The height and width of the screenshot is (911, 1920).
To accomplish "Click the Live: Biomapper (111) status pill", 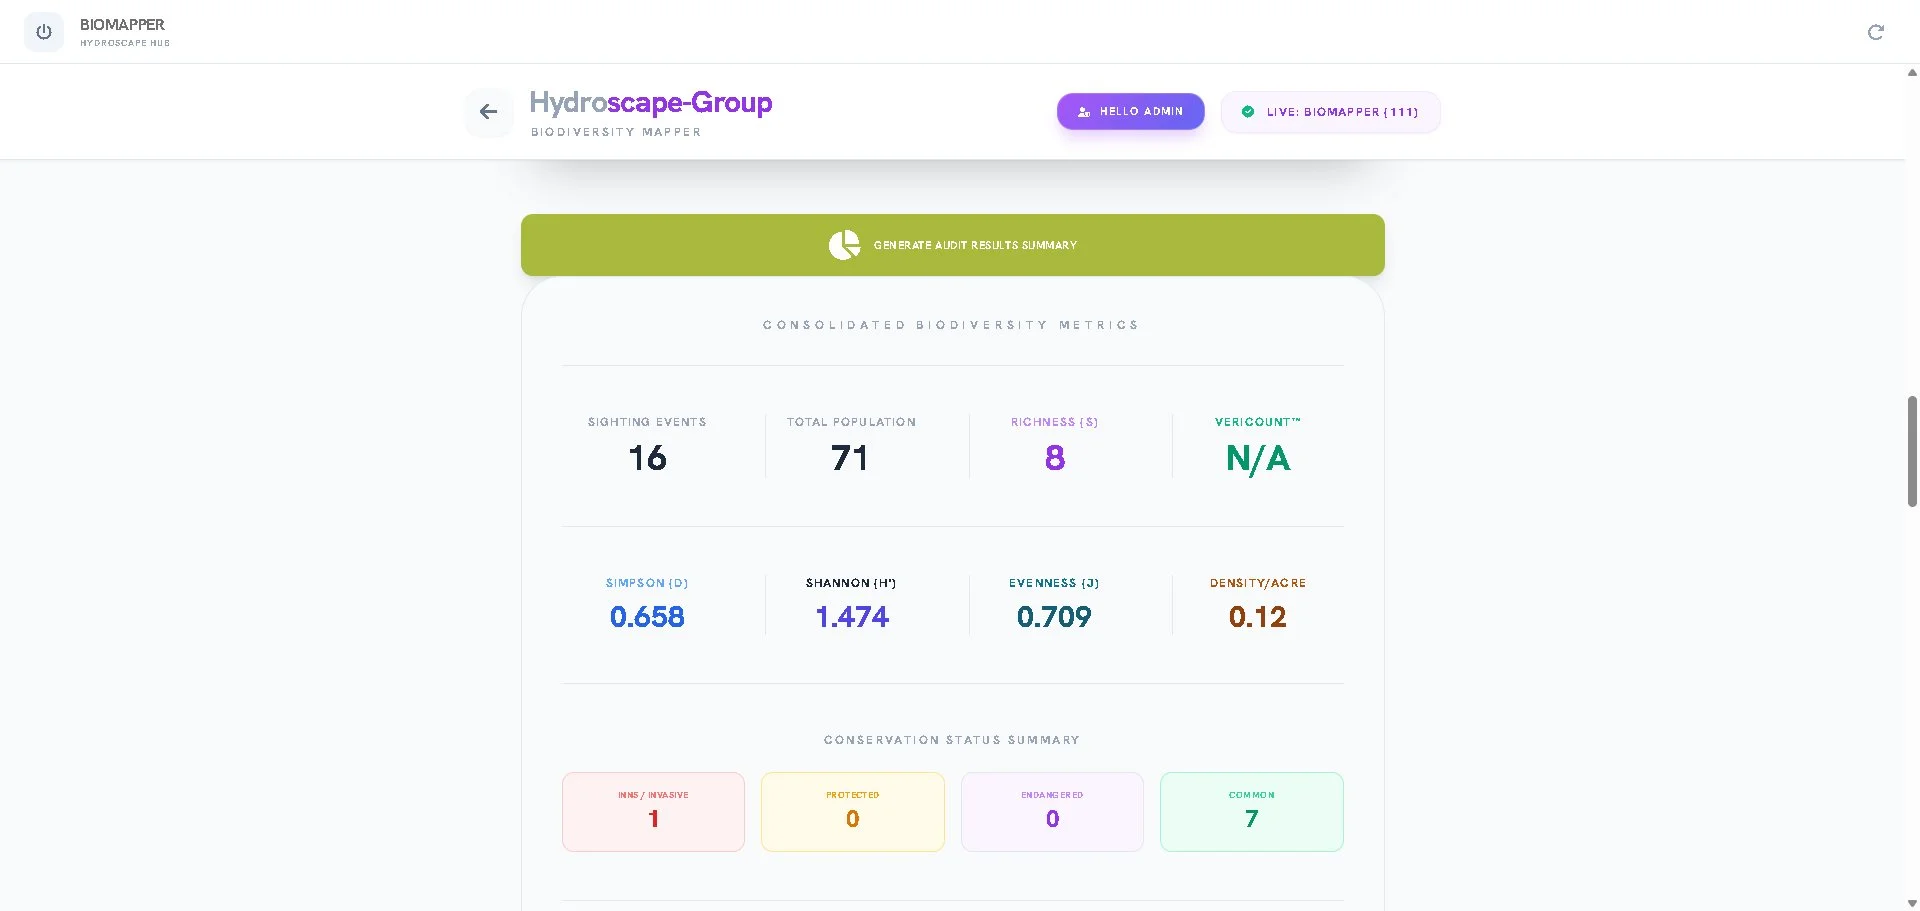I will (1330, 112).
